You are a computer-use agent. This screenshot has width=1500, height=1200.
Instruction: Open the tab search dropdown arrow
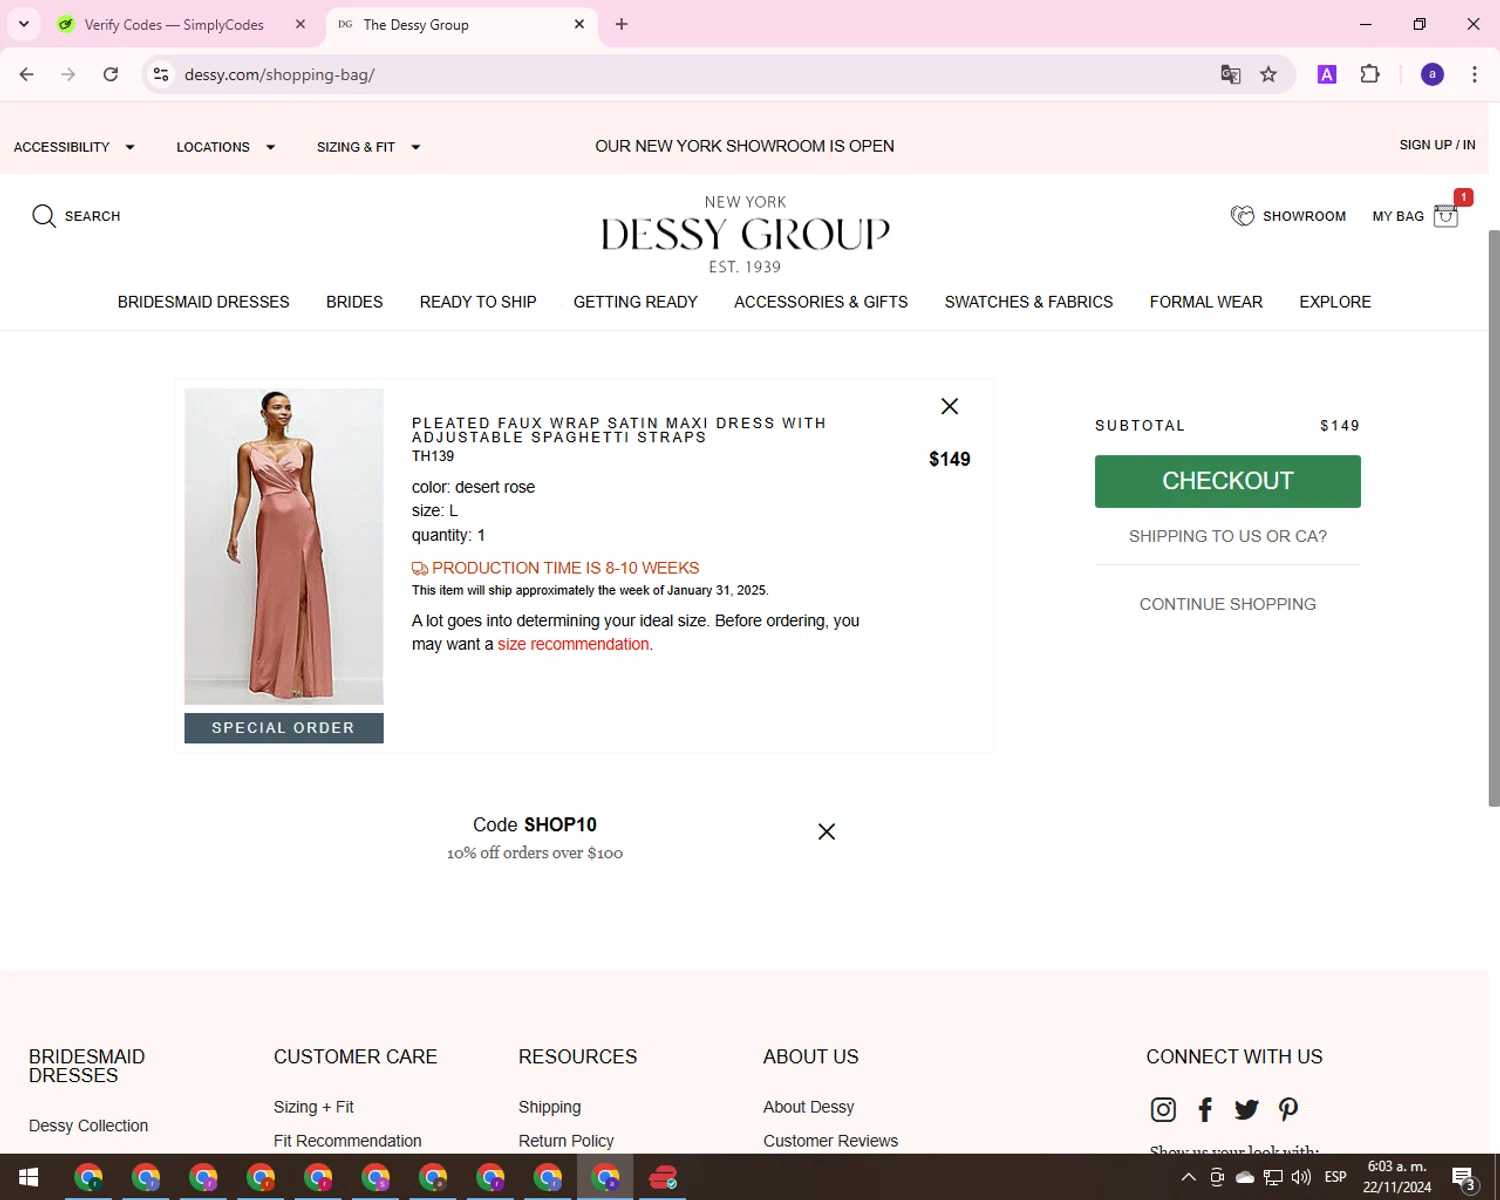tap(24, 24)
